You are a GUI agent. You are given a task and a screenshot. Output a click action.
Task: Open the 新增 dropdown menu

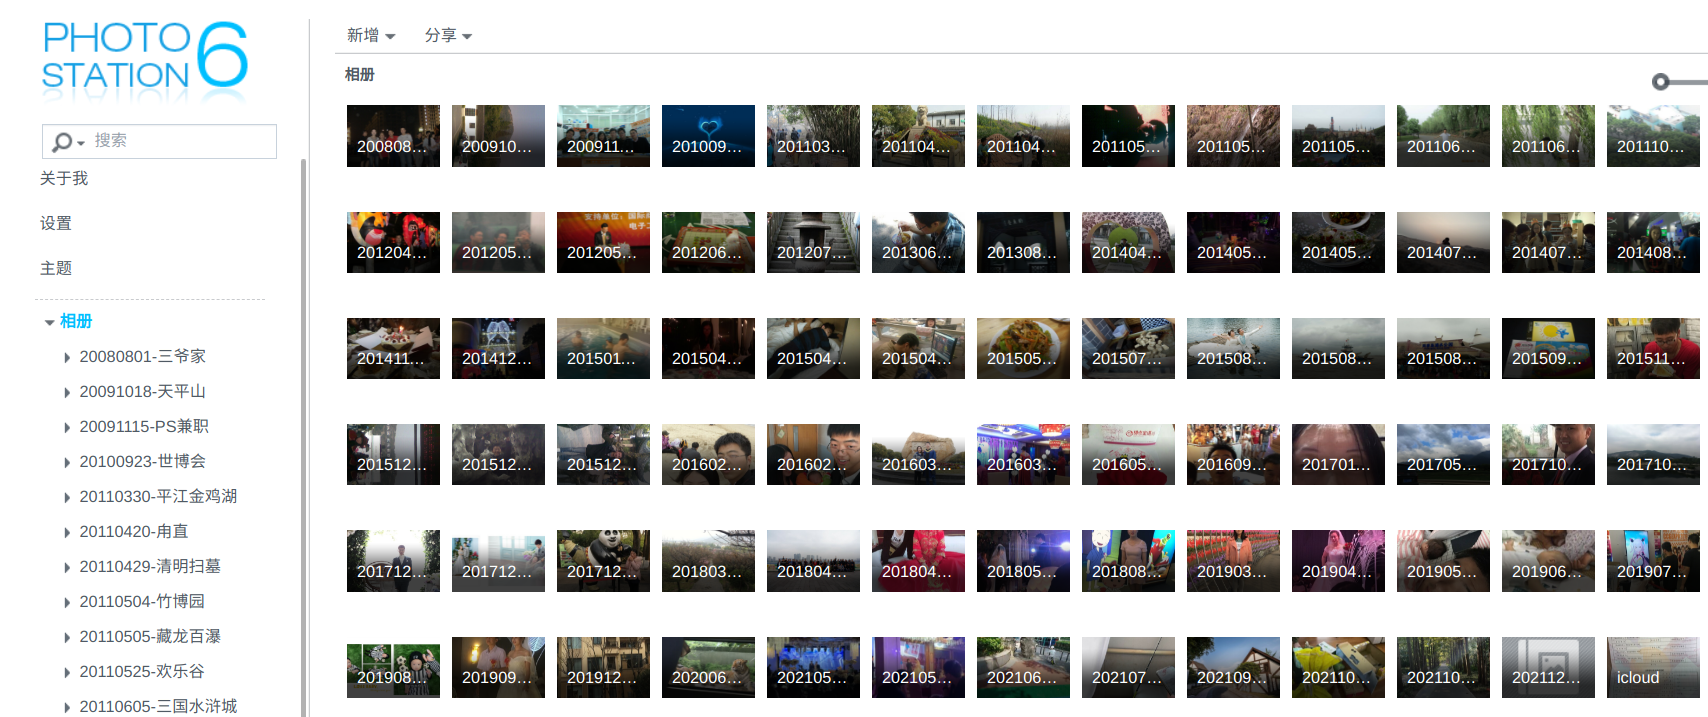click(371, 35)
